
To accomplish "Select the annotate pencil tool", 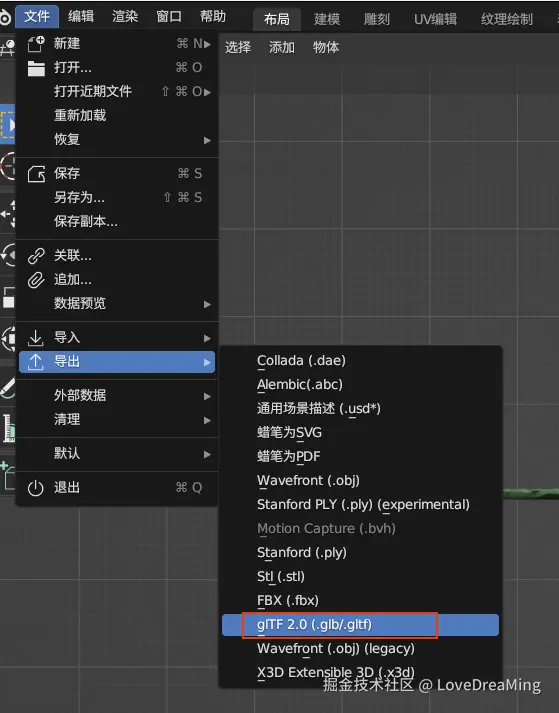I will click(7, 387).
